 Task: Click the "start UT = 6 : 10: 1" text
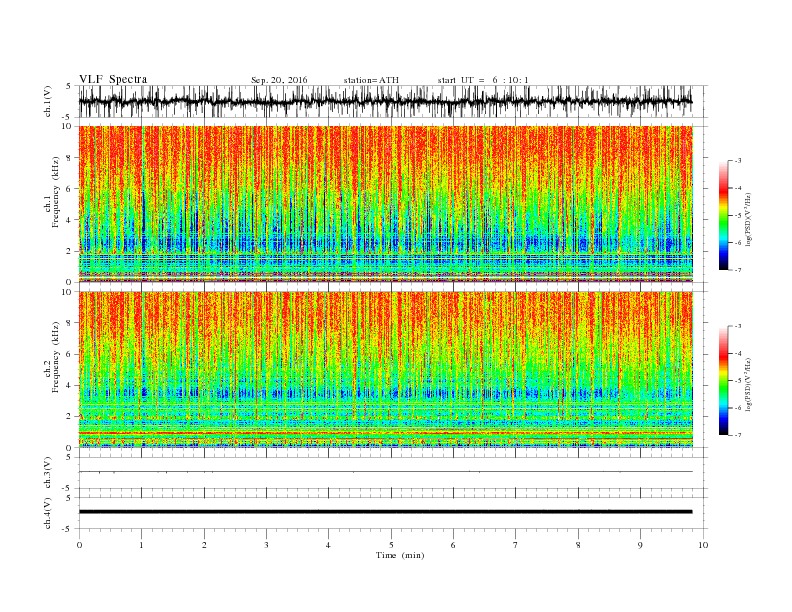pyautogui.click(x=483, y=80)
